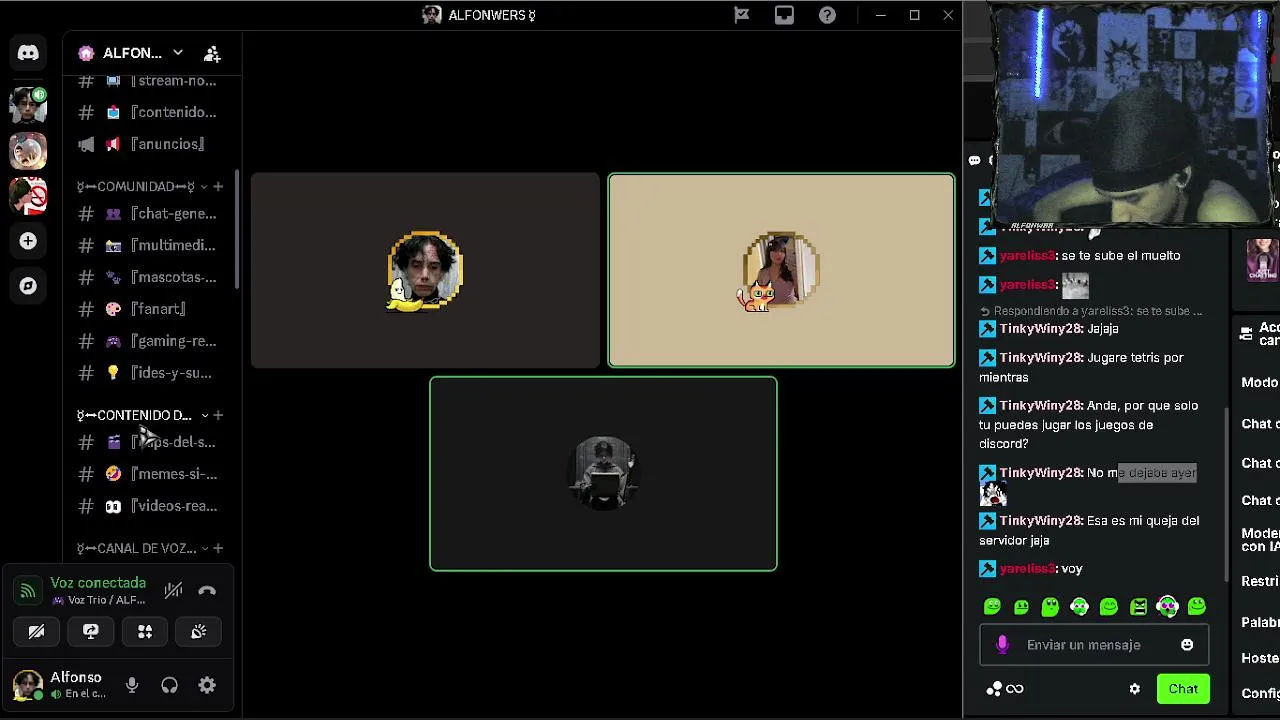The image size is (1280, 720).
Task: Open Discord inbox icon in title bar
Action: (x=784, y=15)
